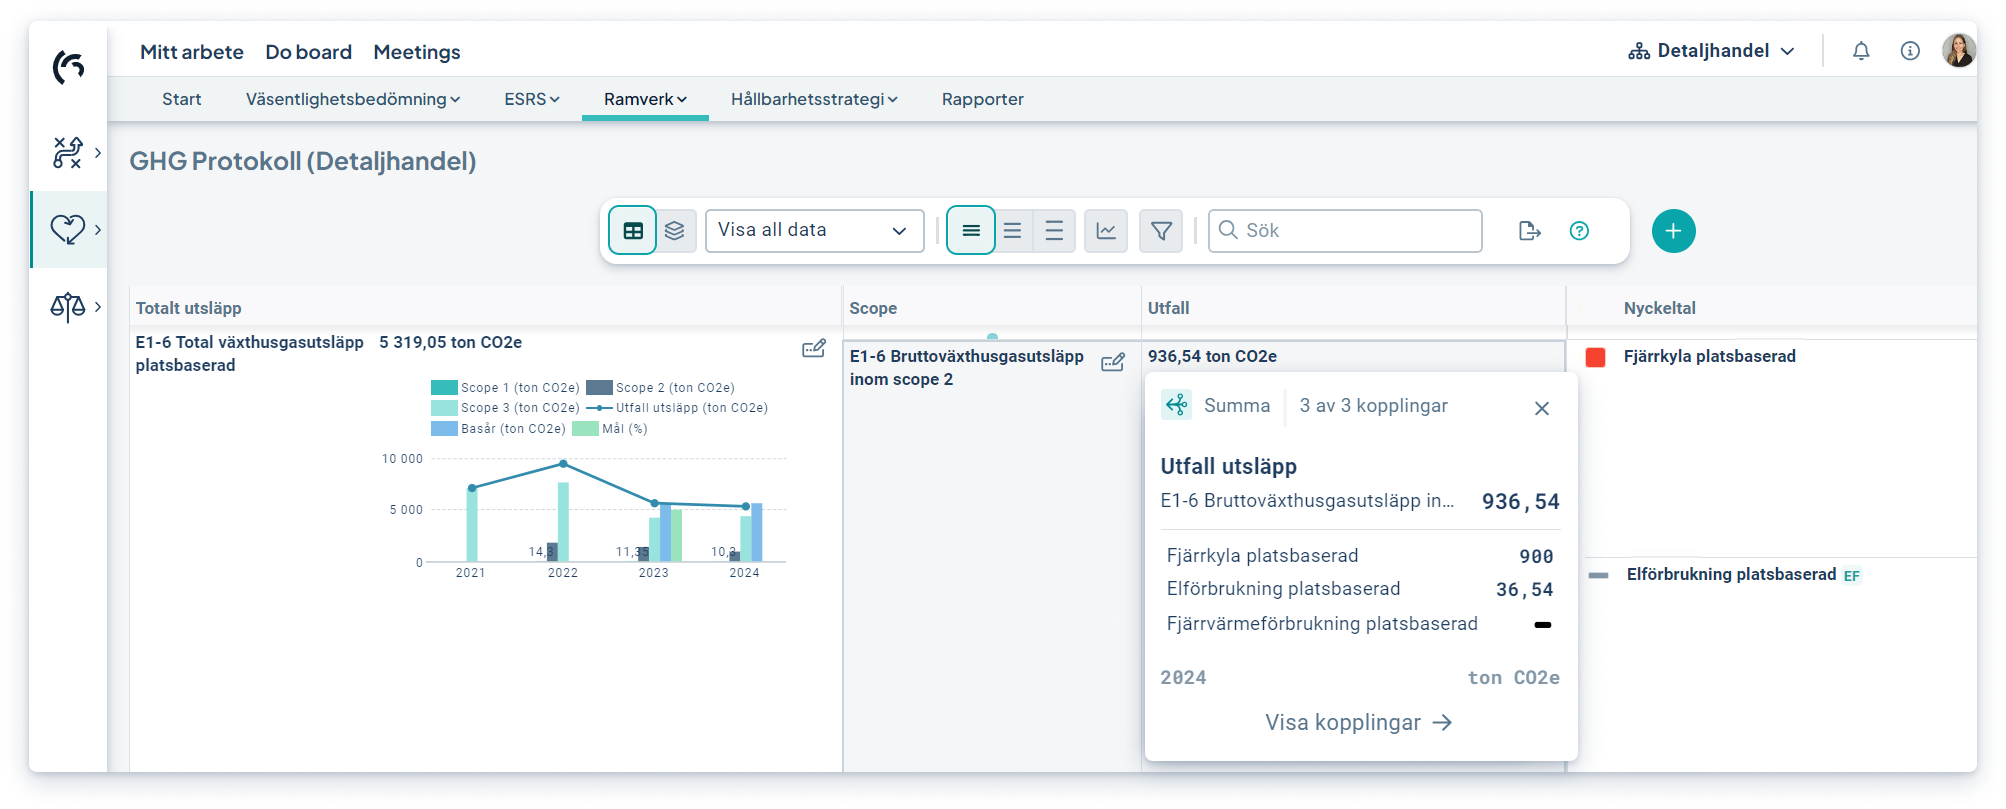The image size is (2006, 809).
Task: Click the notifications bell icon
Action: tap(1860, 51)
